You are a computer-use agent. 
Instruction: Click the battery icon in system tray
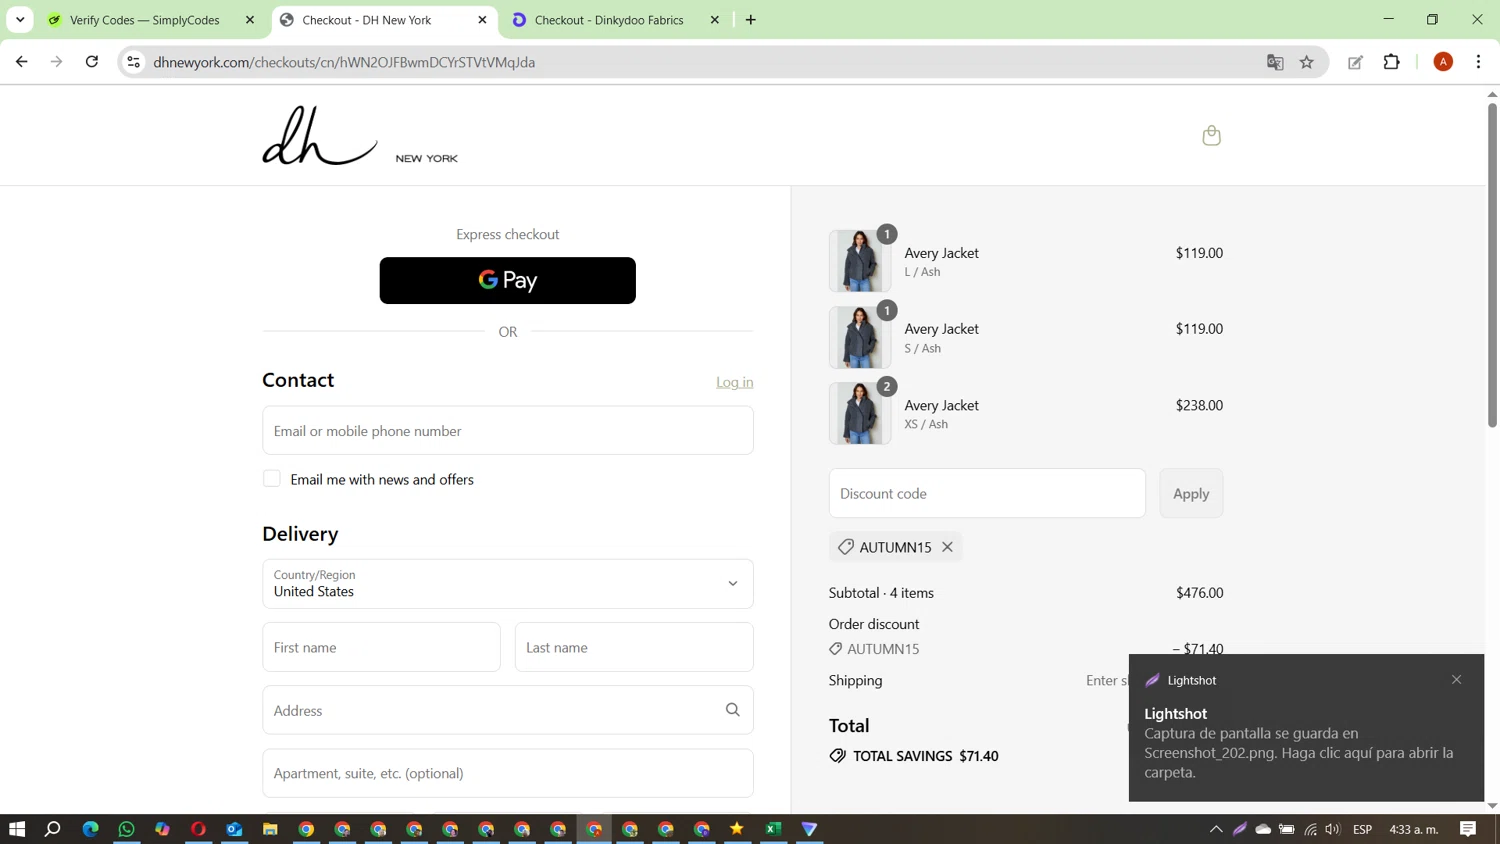click(1287, 829)
